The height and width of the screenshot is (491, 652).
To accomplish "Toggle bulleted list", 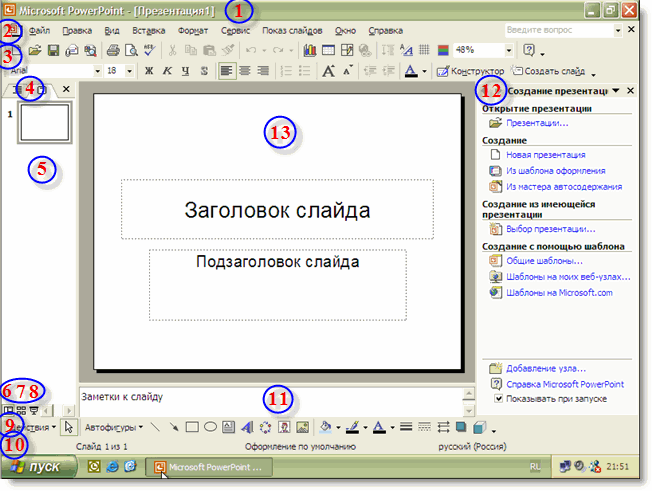I will (x=304, y=71).
